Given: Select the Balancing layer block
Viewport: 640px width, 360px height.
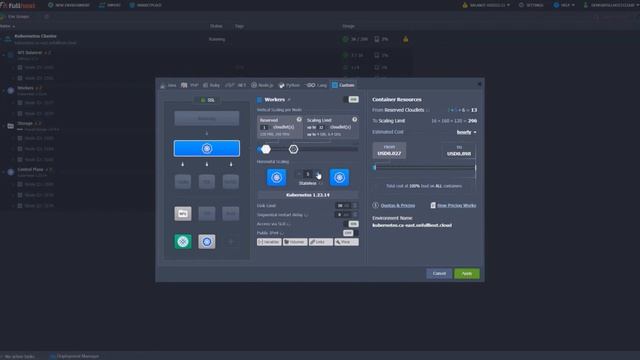Looking at the screenshot, I should pyautogui.click(x=207, y=118).
